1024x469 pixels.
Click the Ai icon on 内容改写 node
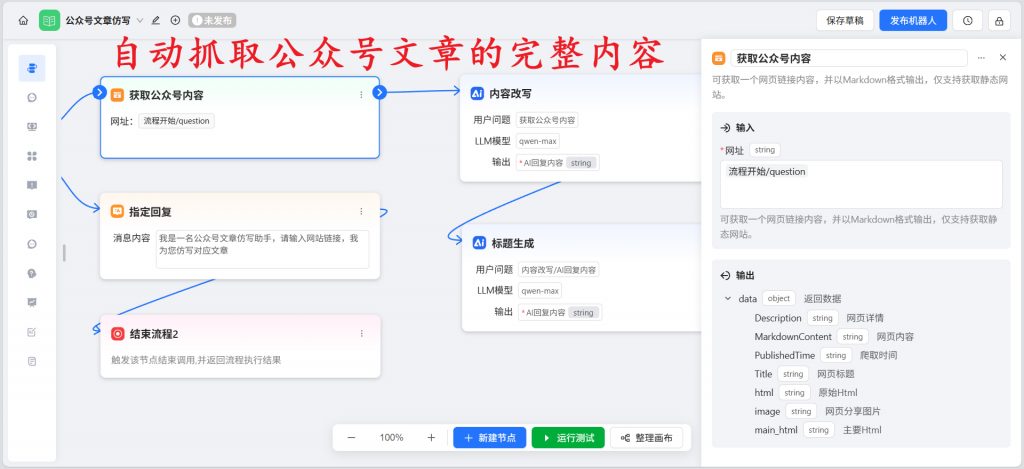click(x=477, y=93)
